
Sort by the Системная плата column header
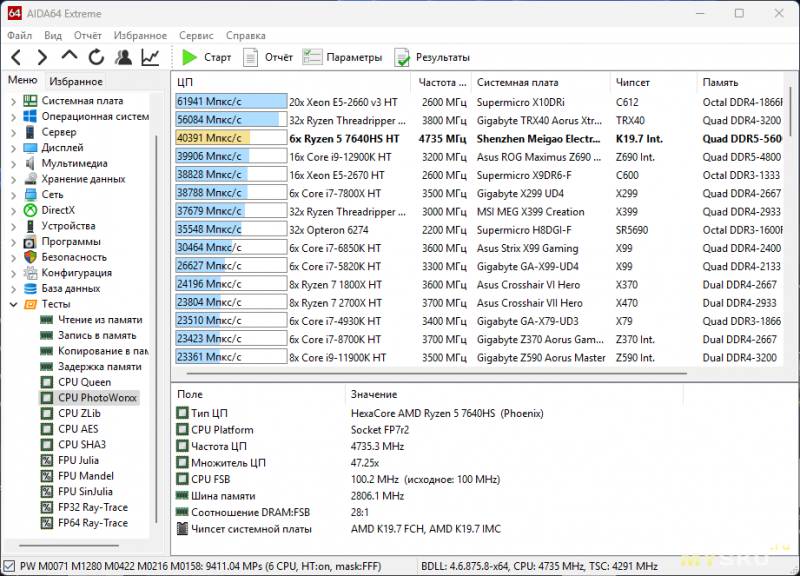pos(540,82)
